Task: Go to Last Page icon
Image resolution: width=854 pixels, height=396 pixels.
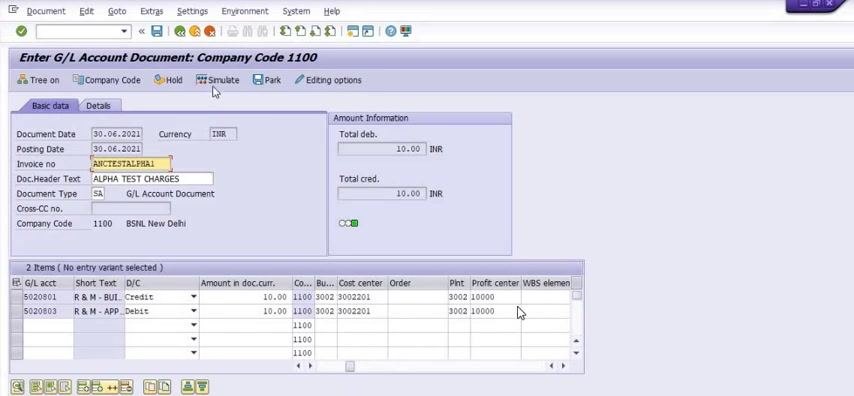Action: [x=330, y=32]
